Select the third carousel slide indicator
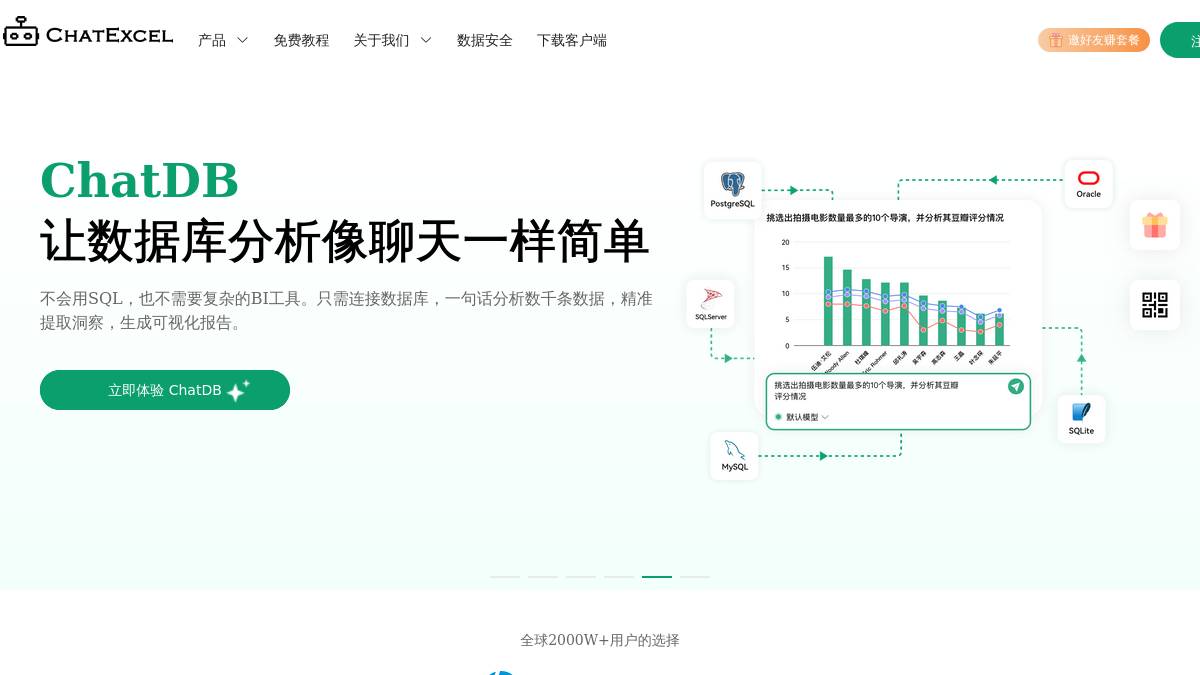Image resolution: width=1200 pixels, height=675 pixels. coord(581,577)
